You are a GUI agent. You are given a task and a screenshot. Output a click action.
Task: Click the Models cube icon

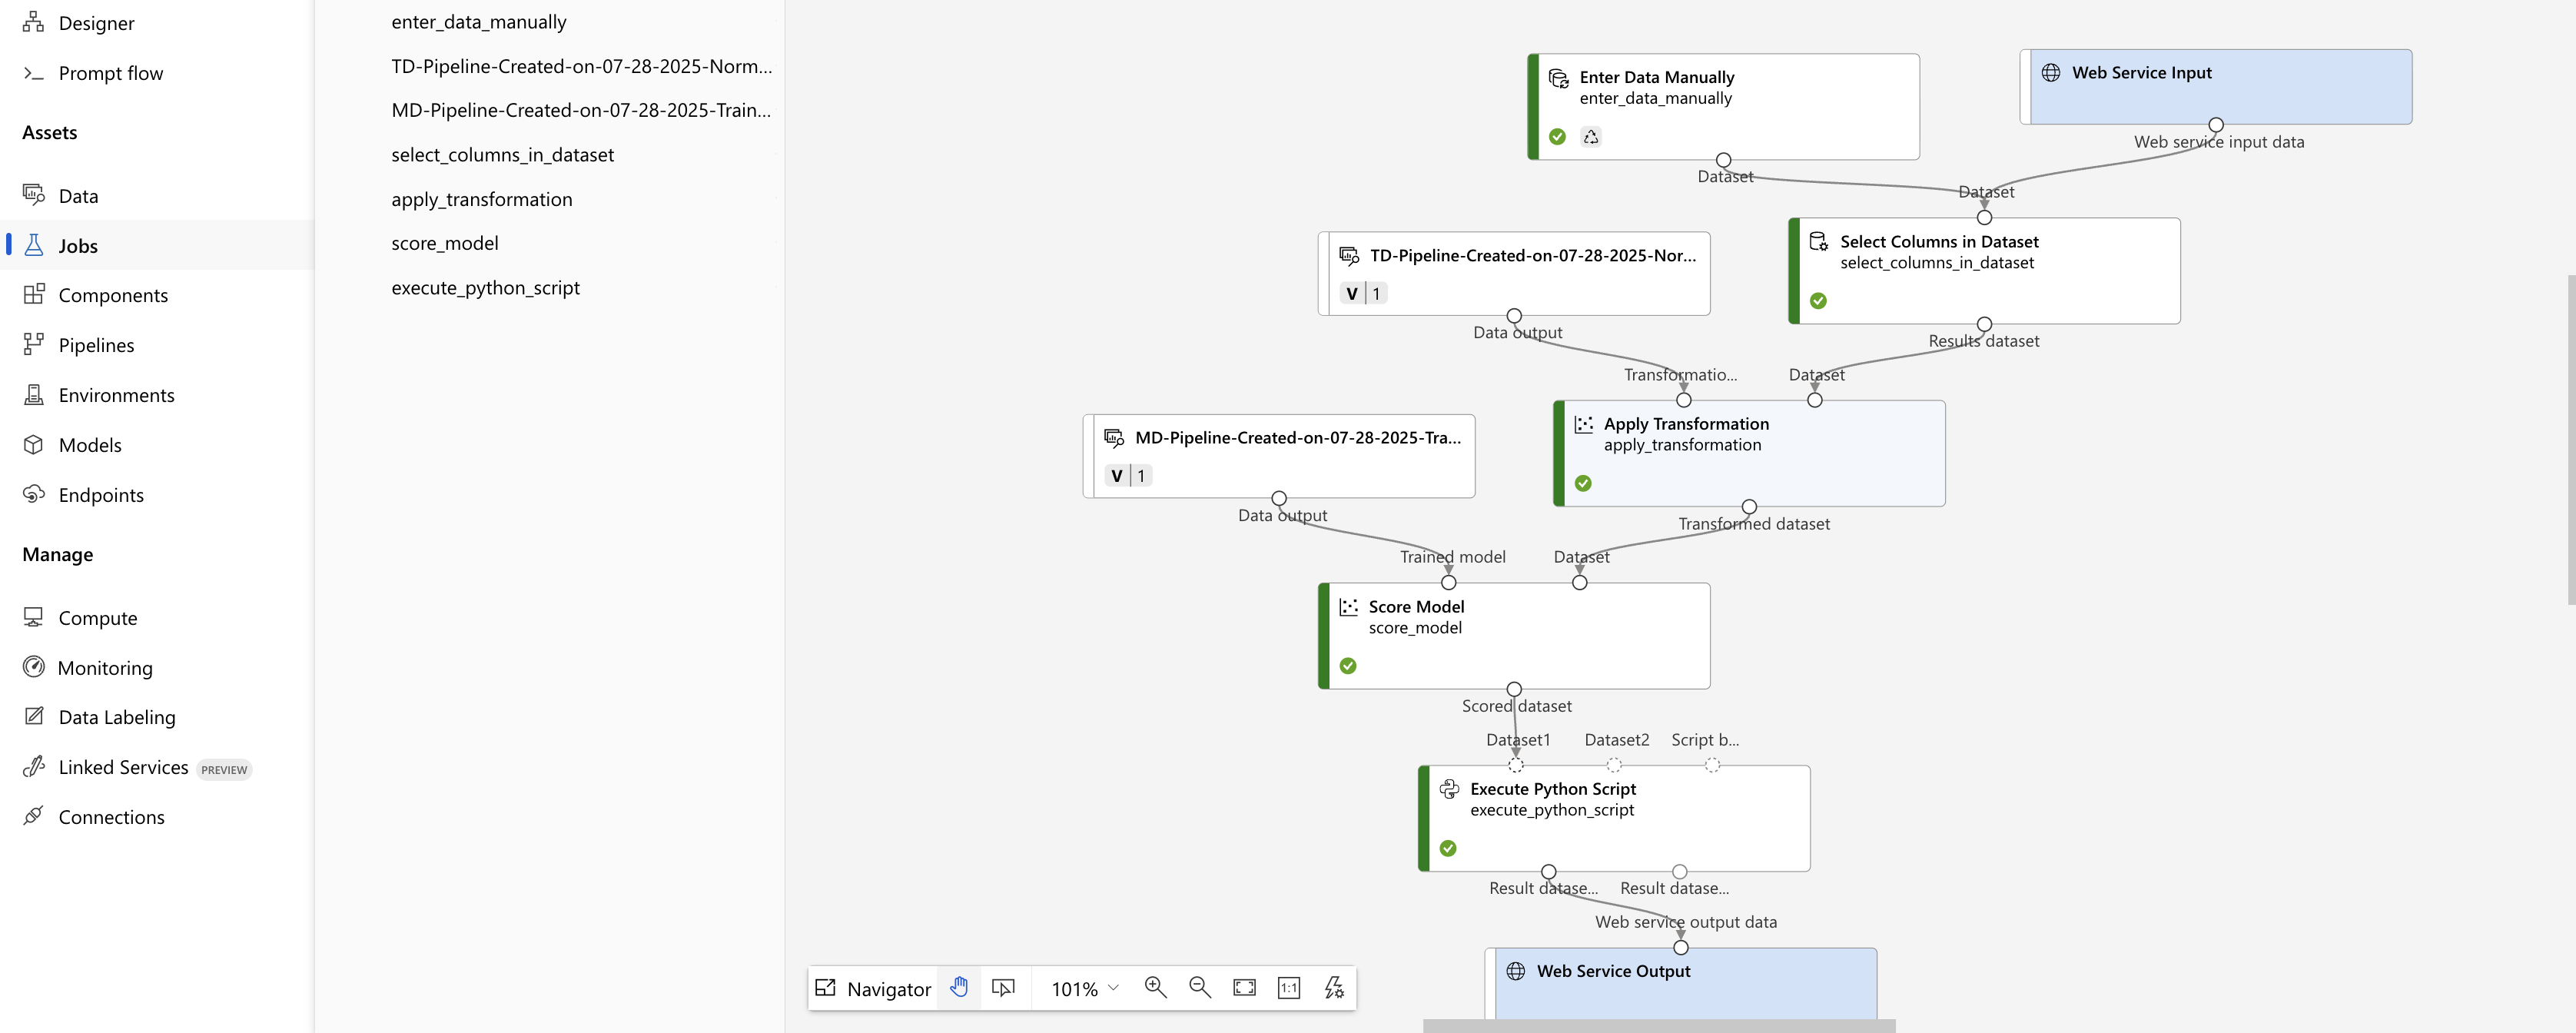(33, 444)
